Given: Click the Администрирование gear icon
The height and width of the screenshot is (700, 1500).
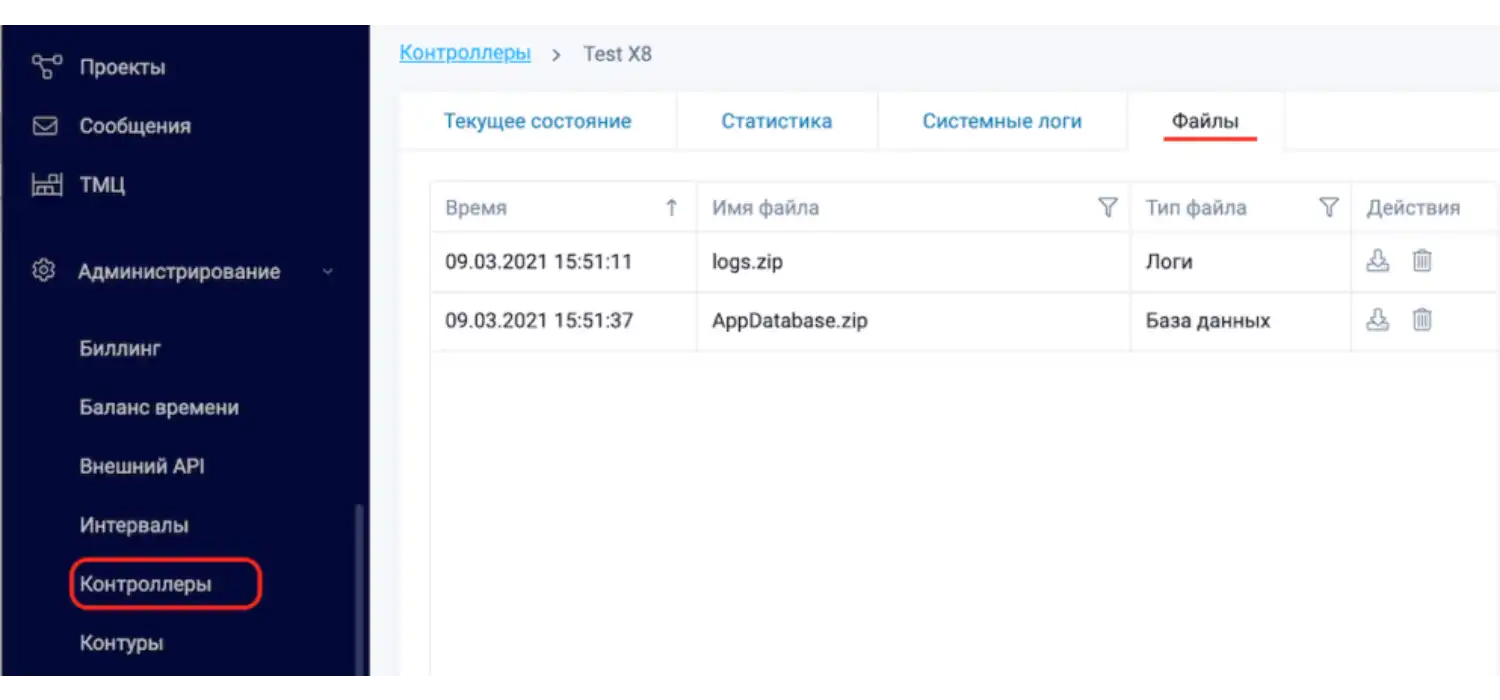Looking at the screenshot, I should (43, 271).
